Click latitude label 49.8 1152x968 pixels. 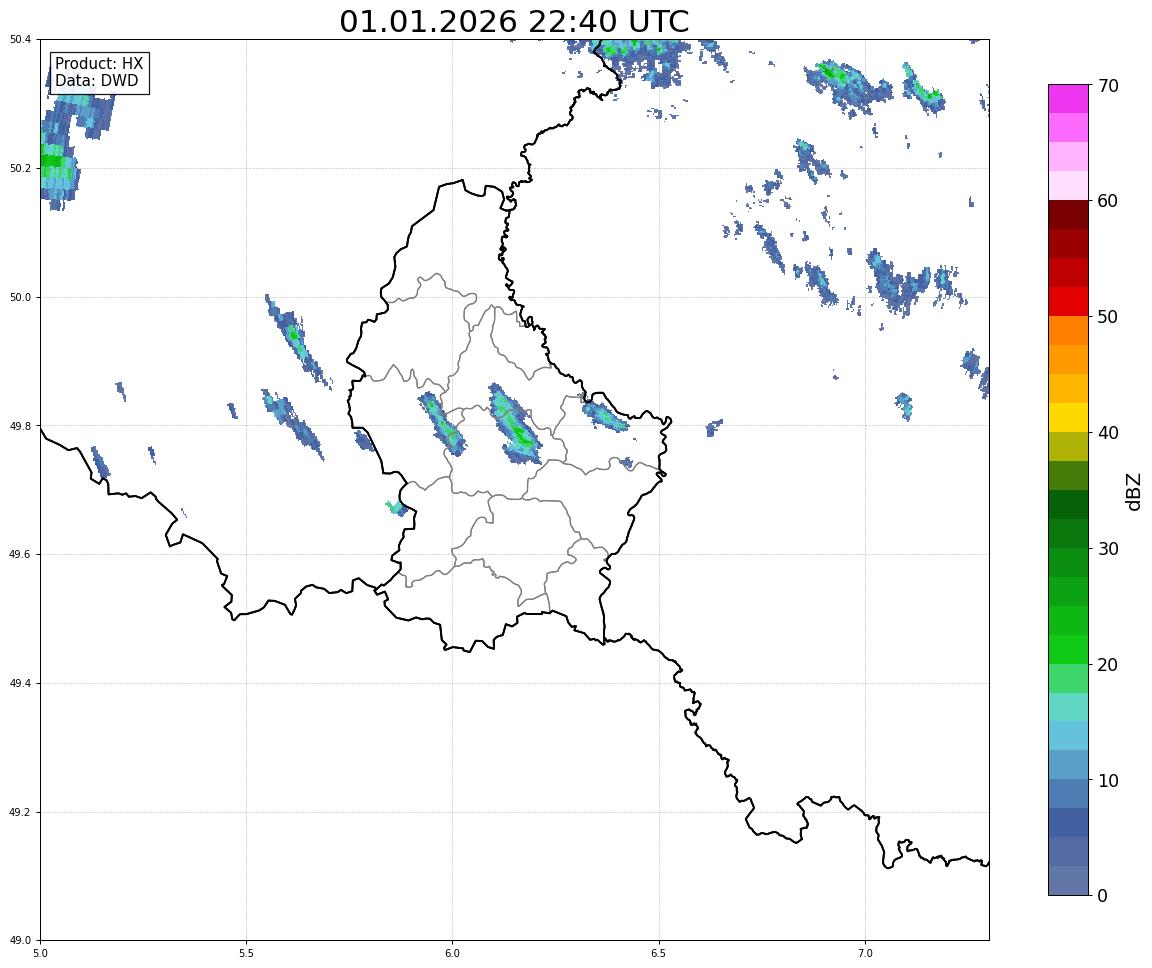coord(20,426)
